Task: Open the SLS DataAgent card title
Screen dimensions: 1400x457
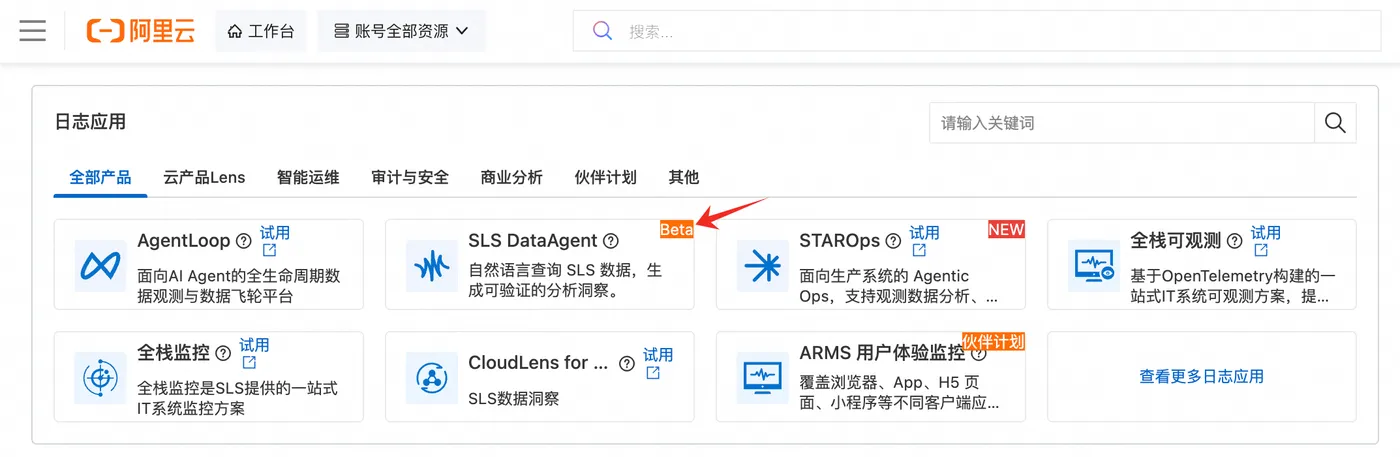Action: pyautogui.click(x=533, y=241)
